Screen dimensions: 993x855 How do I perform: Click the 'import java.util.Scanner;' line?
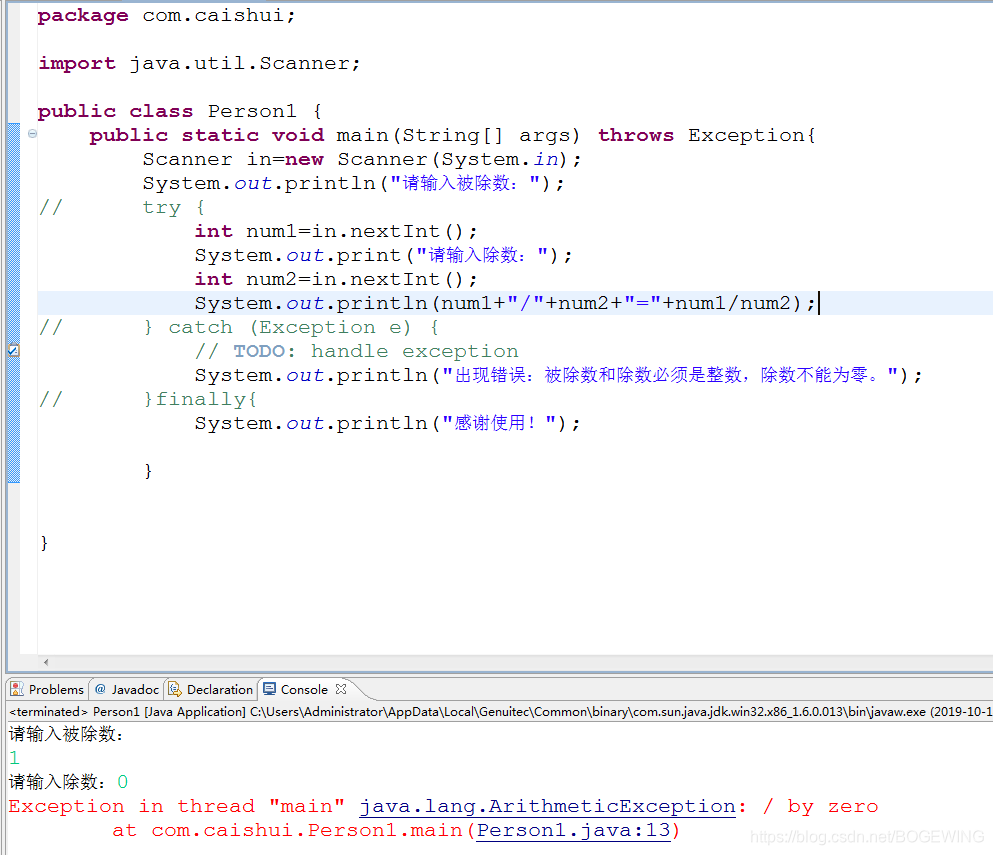click(199, 63)
